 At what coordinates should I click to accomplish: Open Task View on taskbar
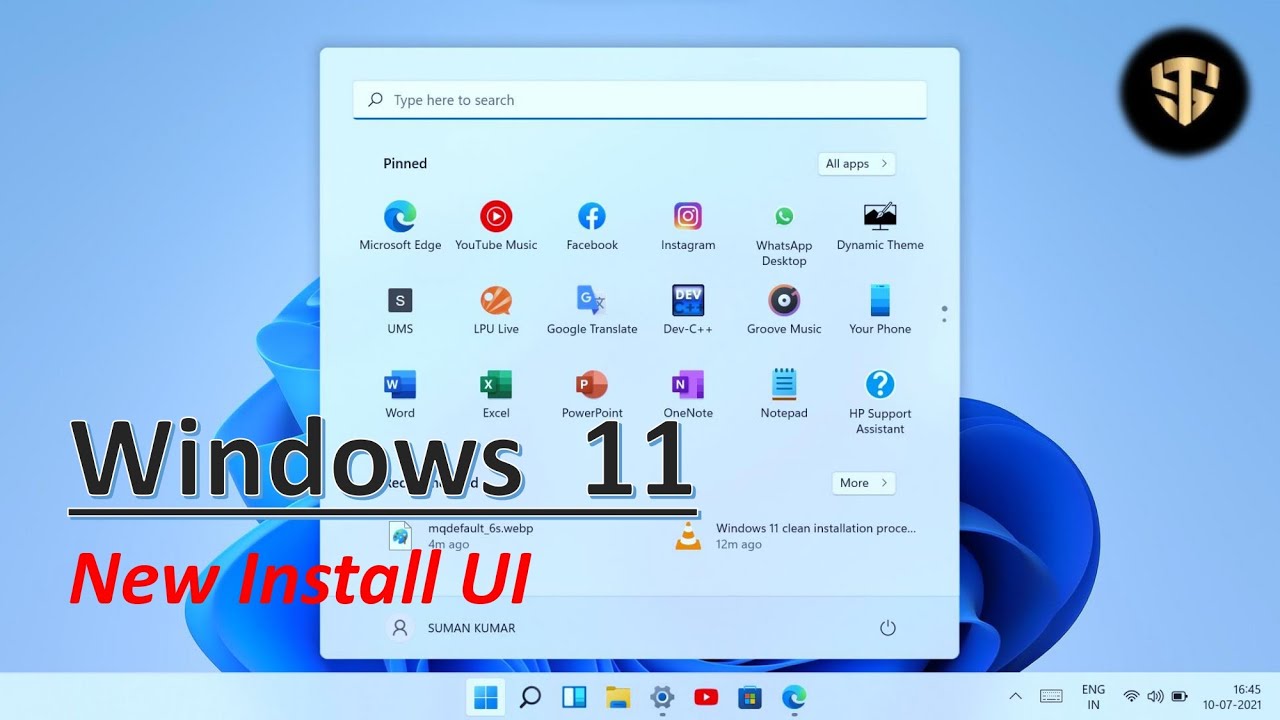click(574, 697)
